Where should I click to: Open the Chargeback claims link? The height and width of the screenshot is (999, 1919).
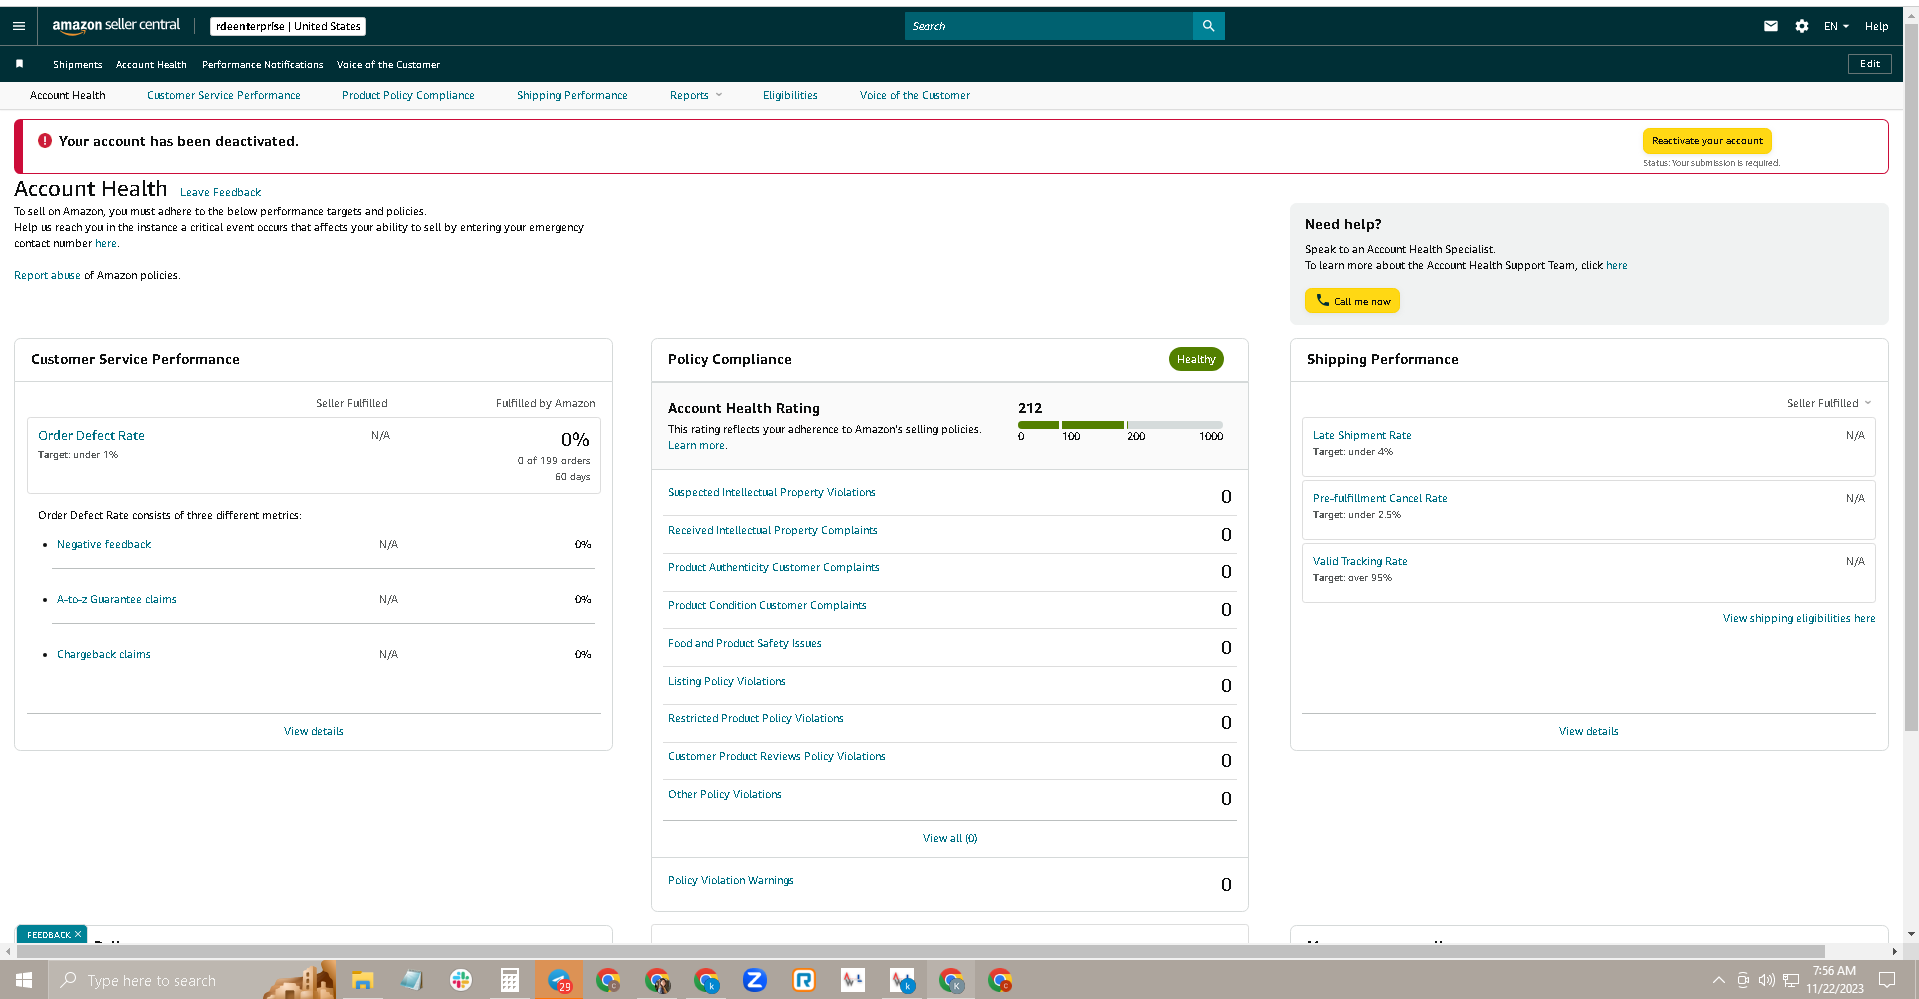[x=104, y=654]
